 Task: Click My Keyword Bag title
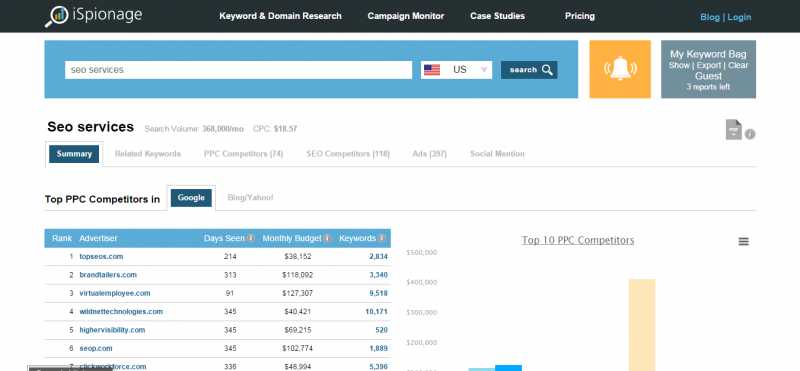pos(708,54)
